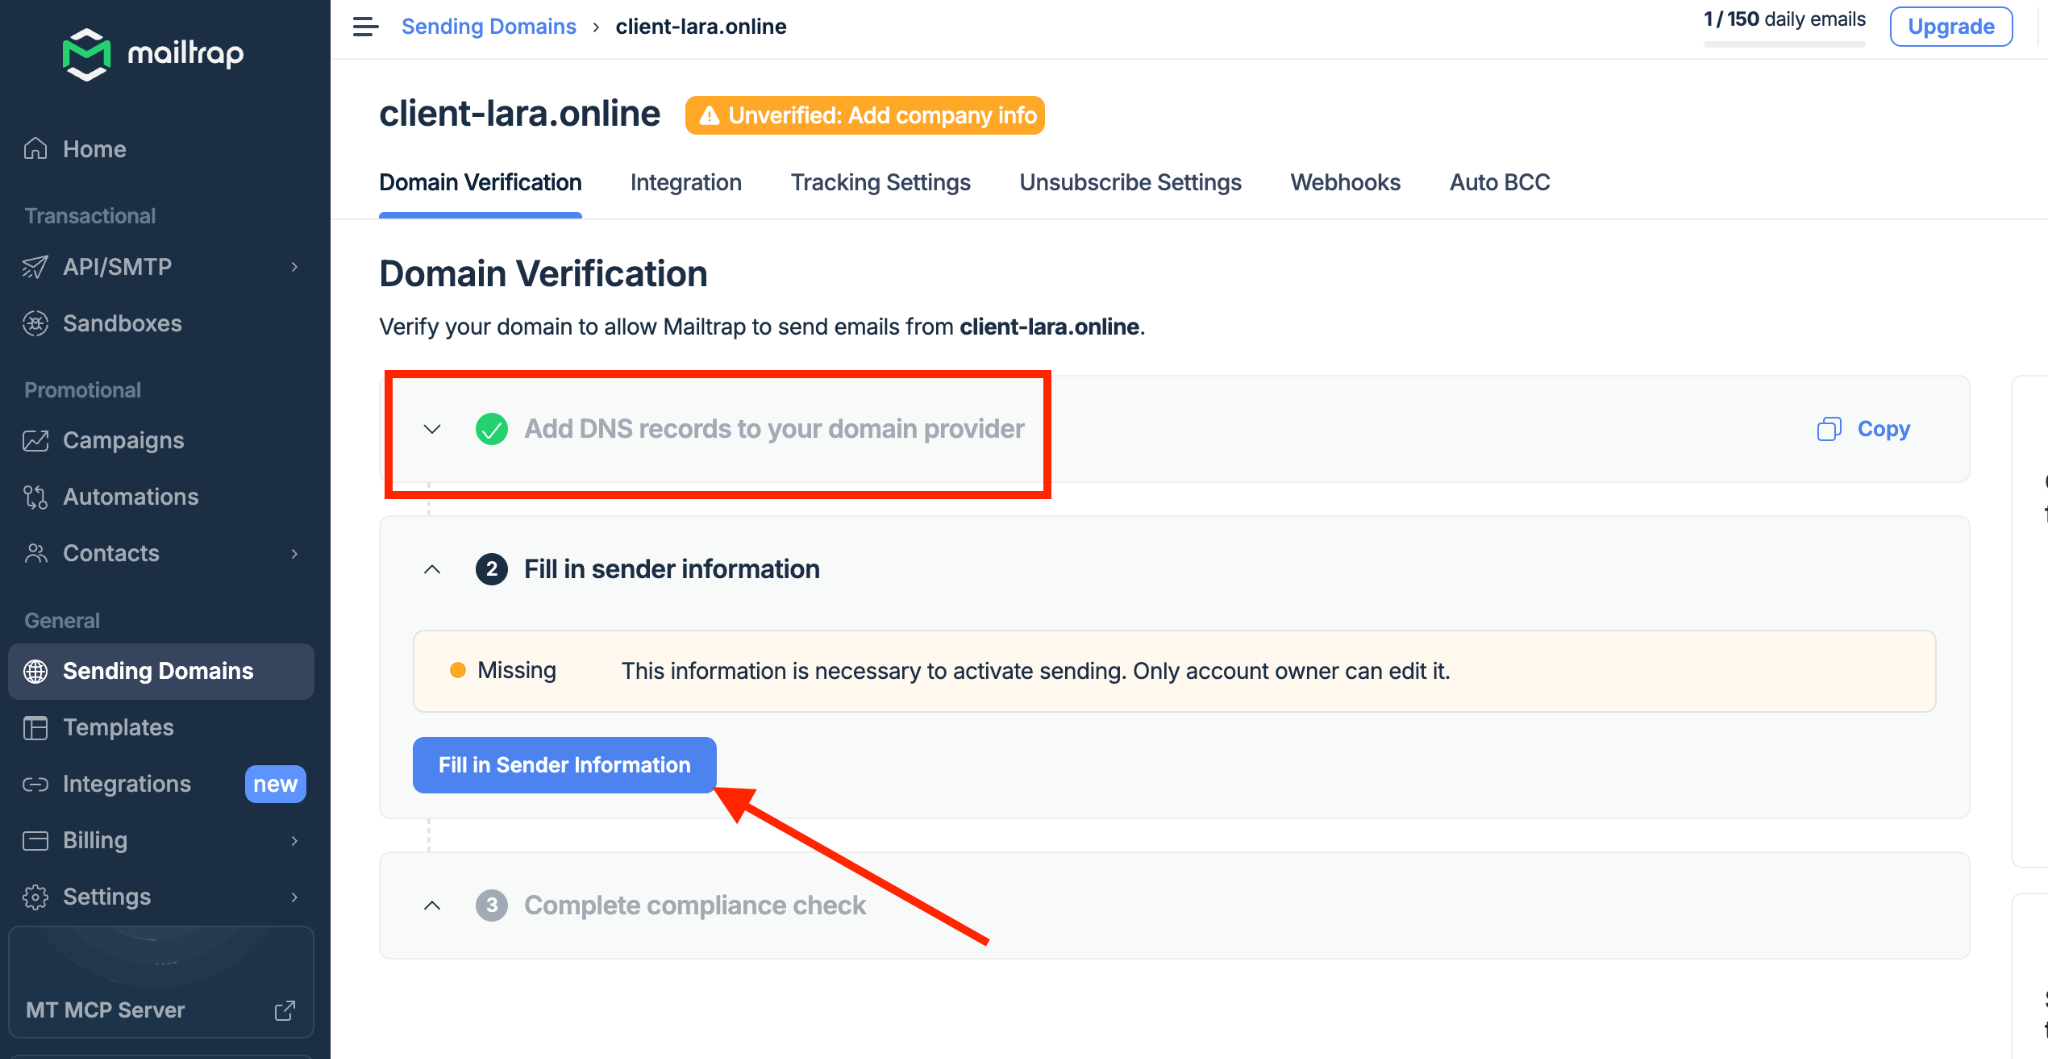
Task: Click the Automations flow icon
Action: [x=36, y=497]
